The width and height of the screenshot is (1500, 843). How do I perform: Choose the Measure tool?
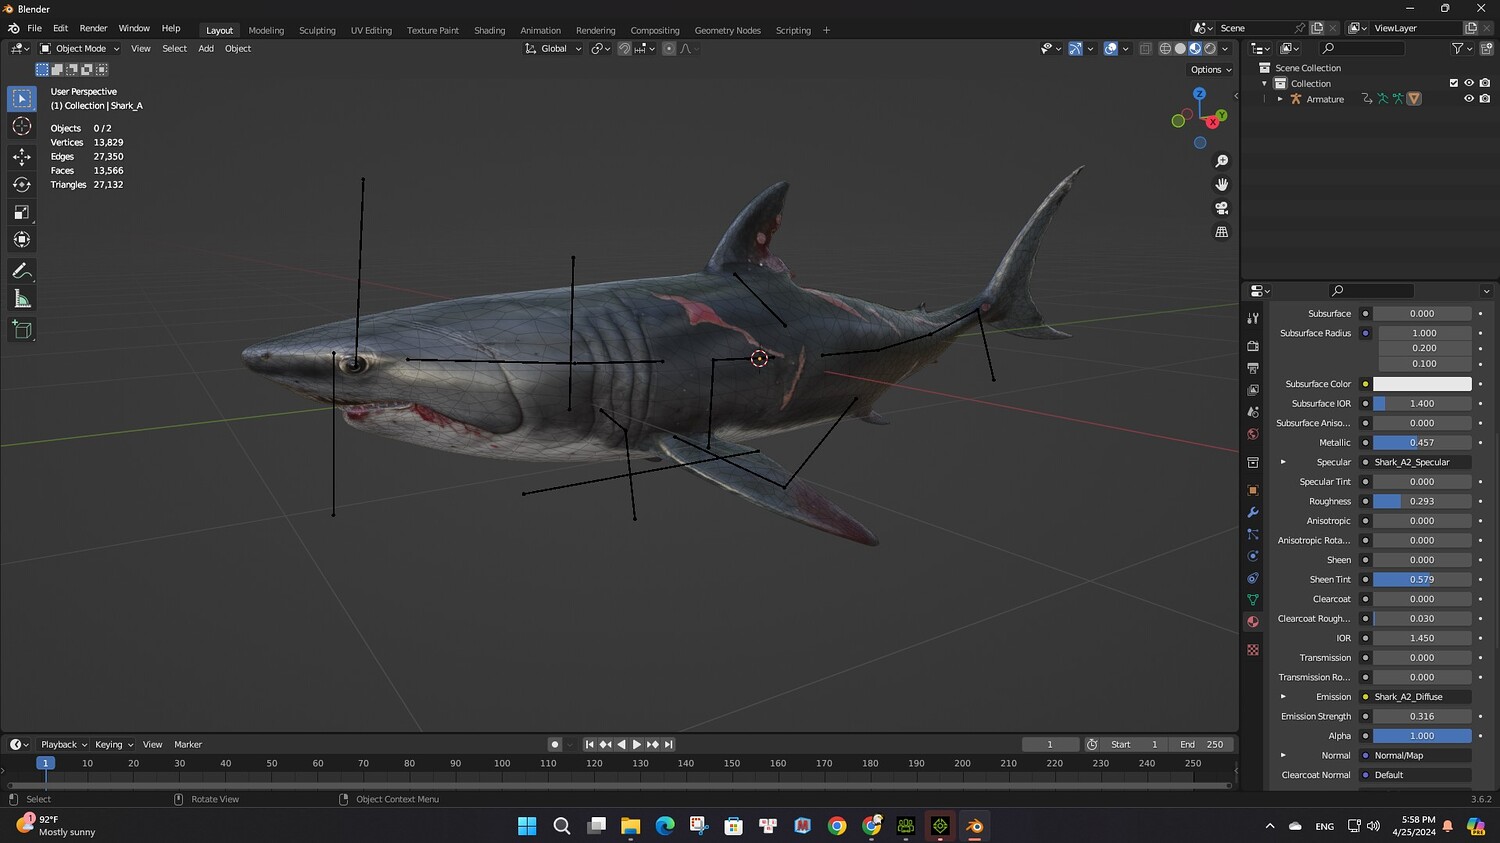[x=22, y=299]
